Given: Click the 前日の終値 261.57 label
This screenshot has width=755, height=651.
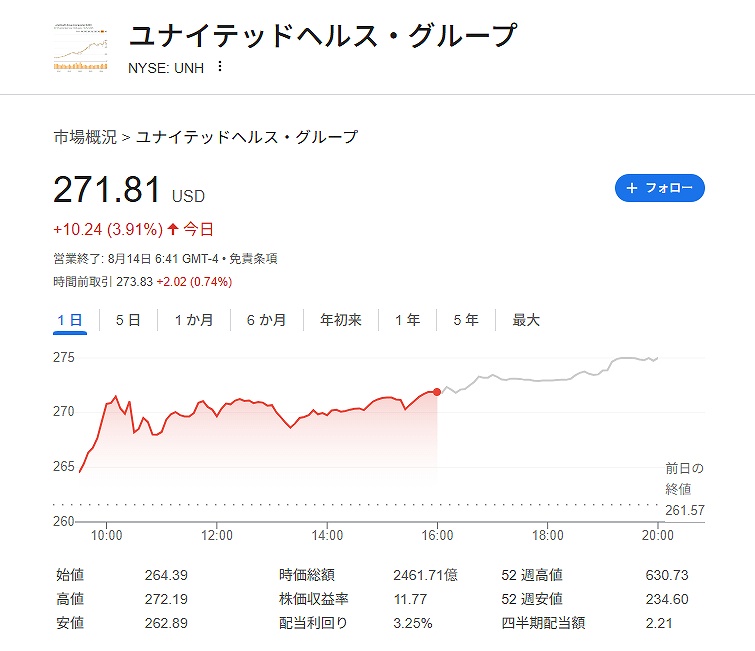Looking at the screenshot, I should tap(684, 490).
